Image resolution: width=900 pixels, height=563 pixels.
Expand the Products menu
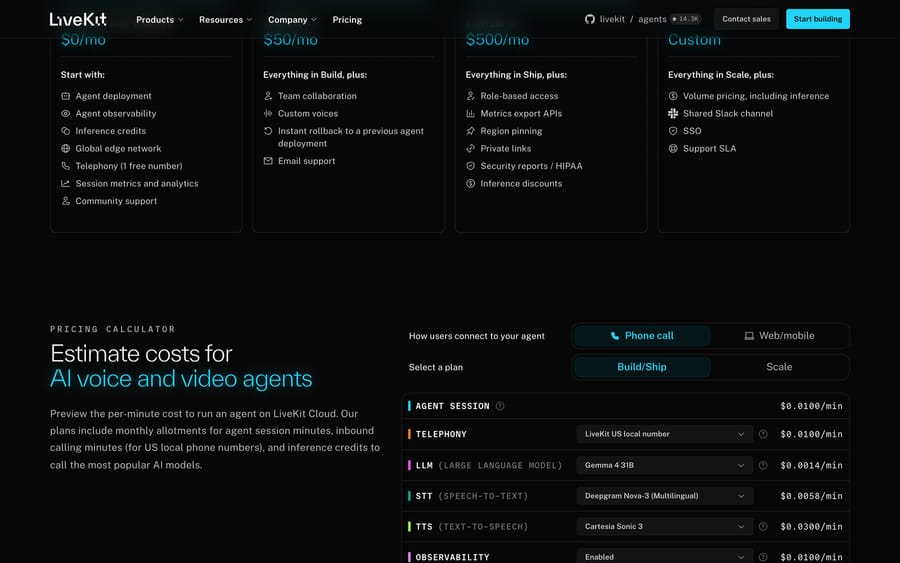click(160, 20)
